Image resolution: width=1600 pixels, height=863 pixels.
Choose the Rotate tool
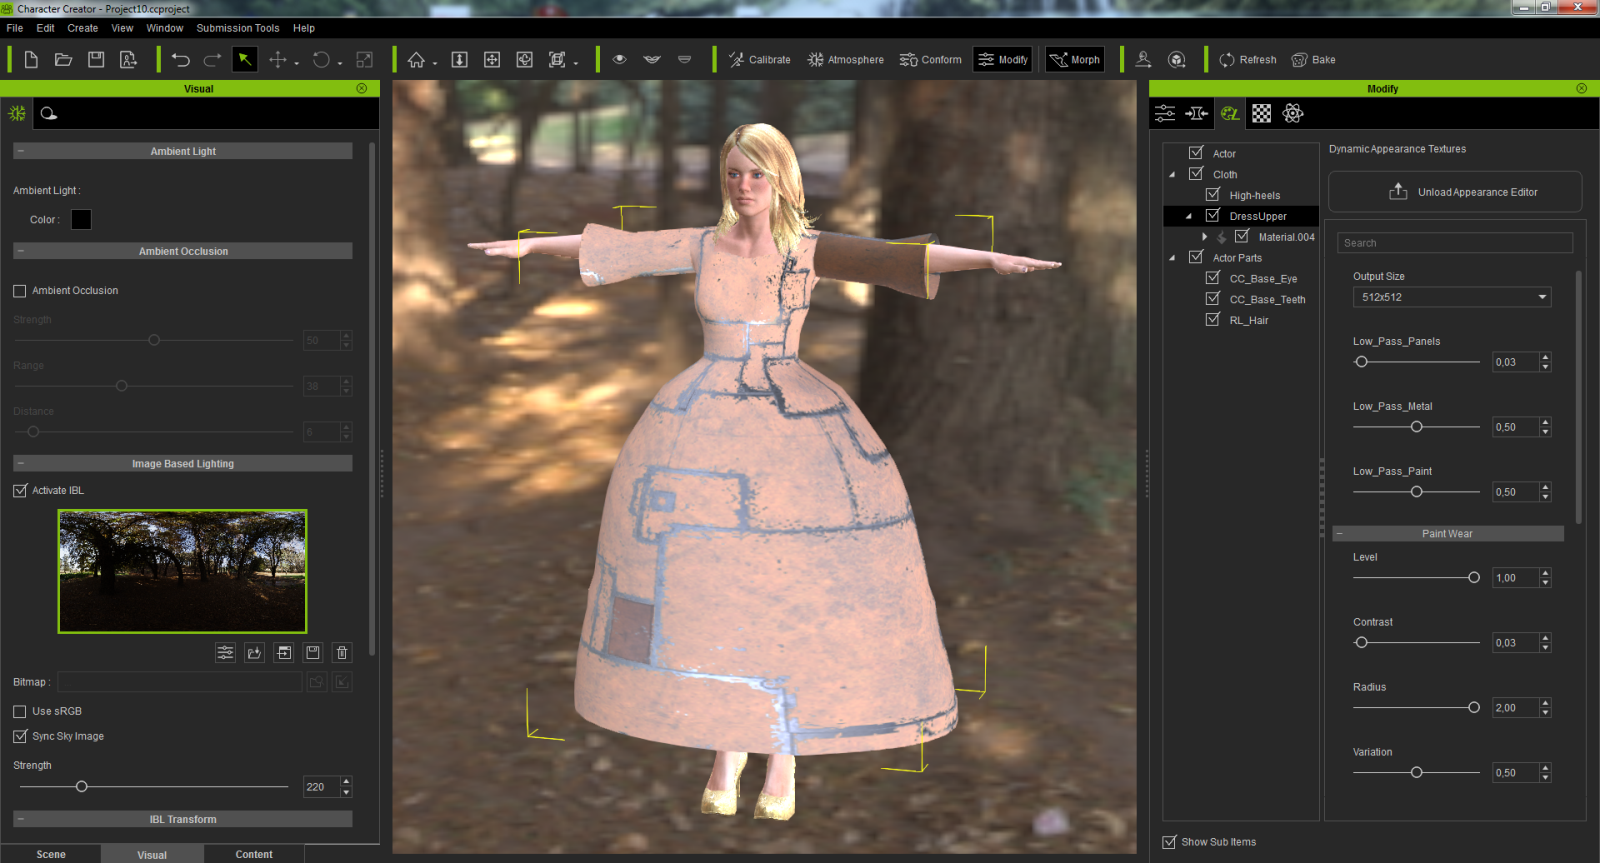[321, 60]
